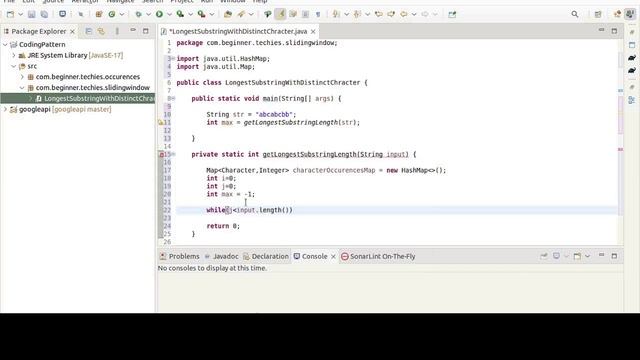This screenshot has width=640, height=360.
Task: Click the Open Perspective icon
Action: [598, 14]
